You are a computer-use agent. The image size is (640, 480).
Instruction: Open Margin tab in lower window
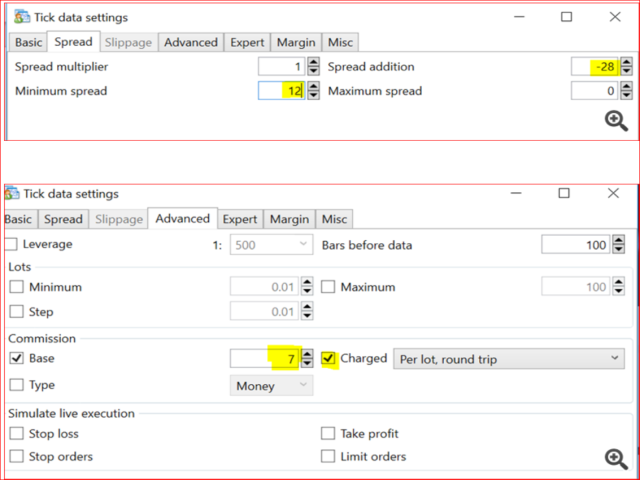tap(289, 219)
